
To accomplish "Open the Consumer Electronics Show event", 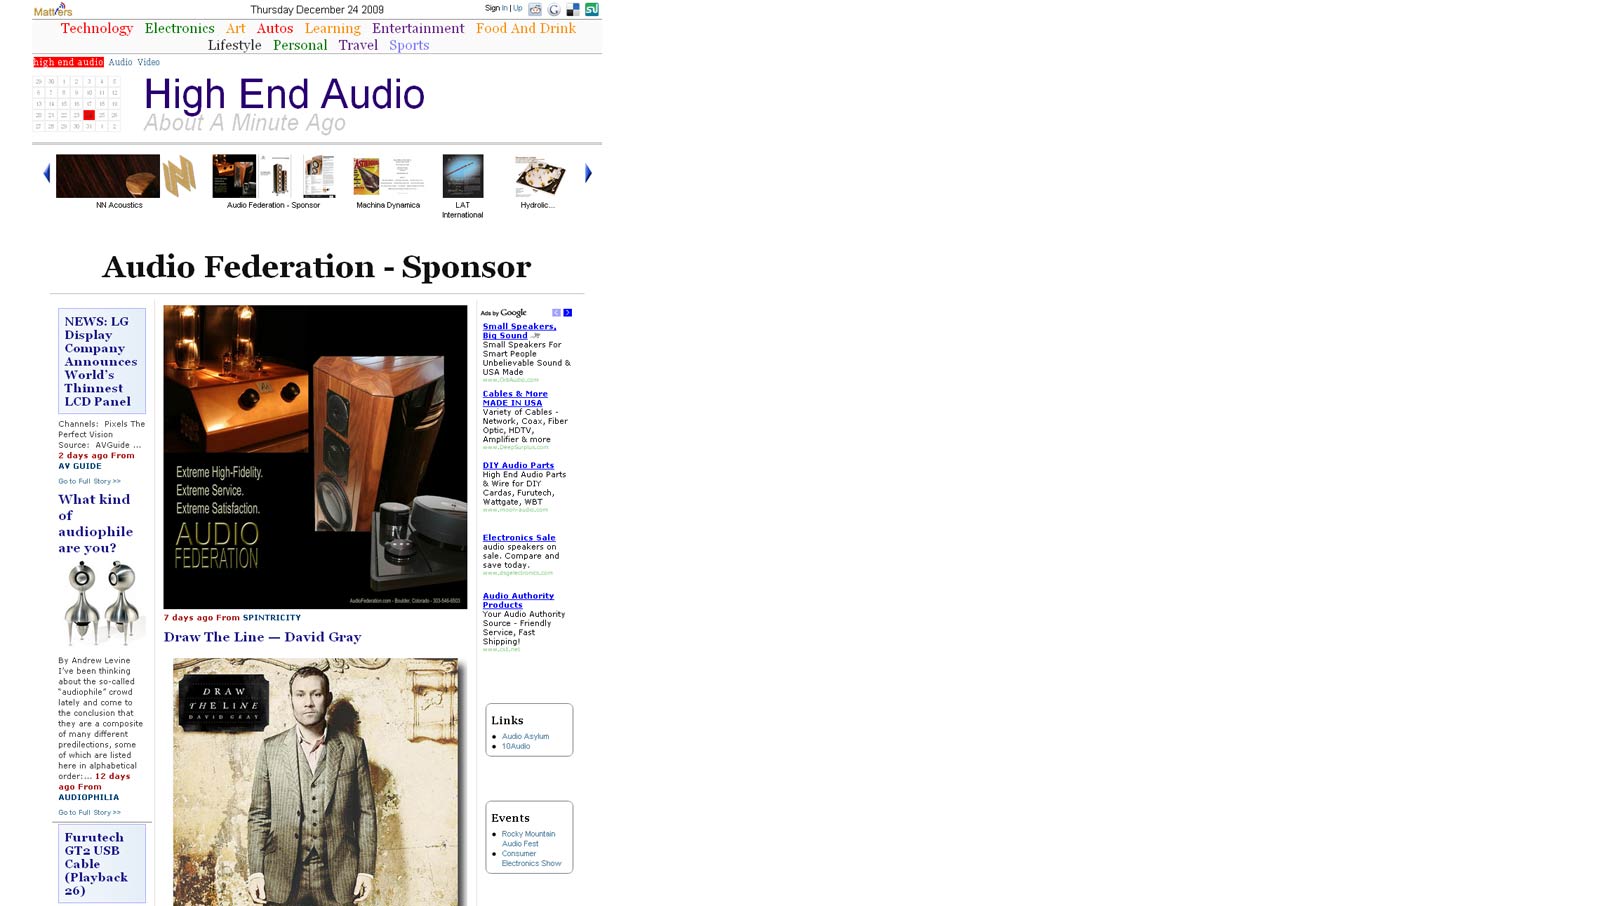I will [x=531, y=858].
